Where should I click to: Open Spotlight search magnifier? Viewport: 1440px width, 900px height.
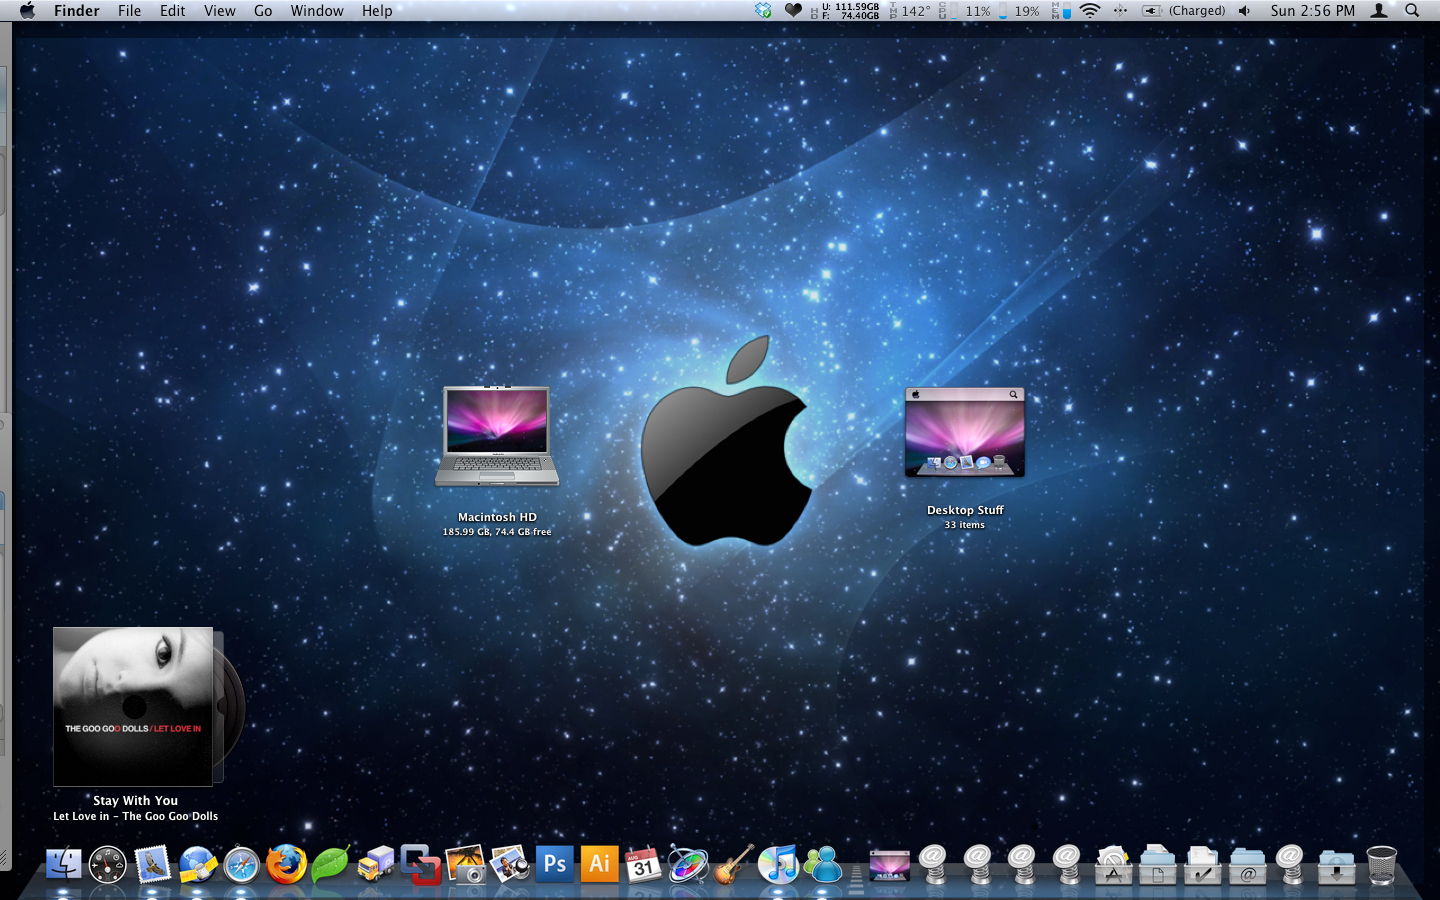[x=1412, y=11]
